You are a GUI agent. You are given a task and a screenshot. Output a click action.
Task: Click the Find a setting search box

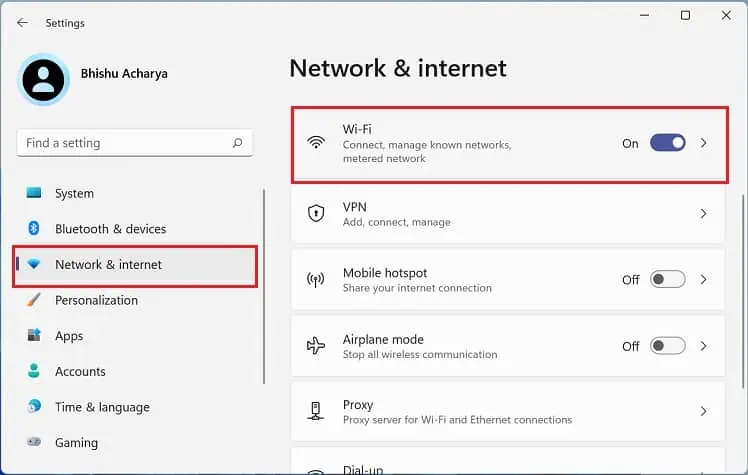(x=125, y=143)
